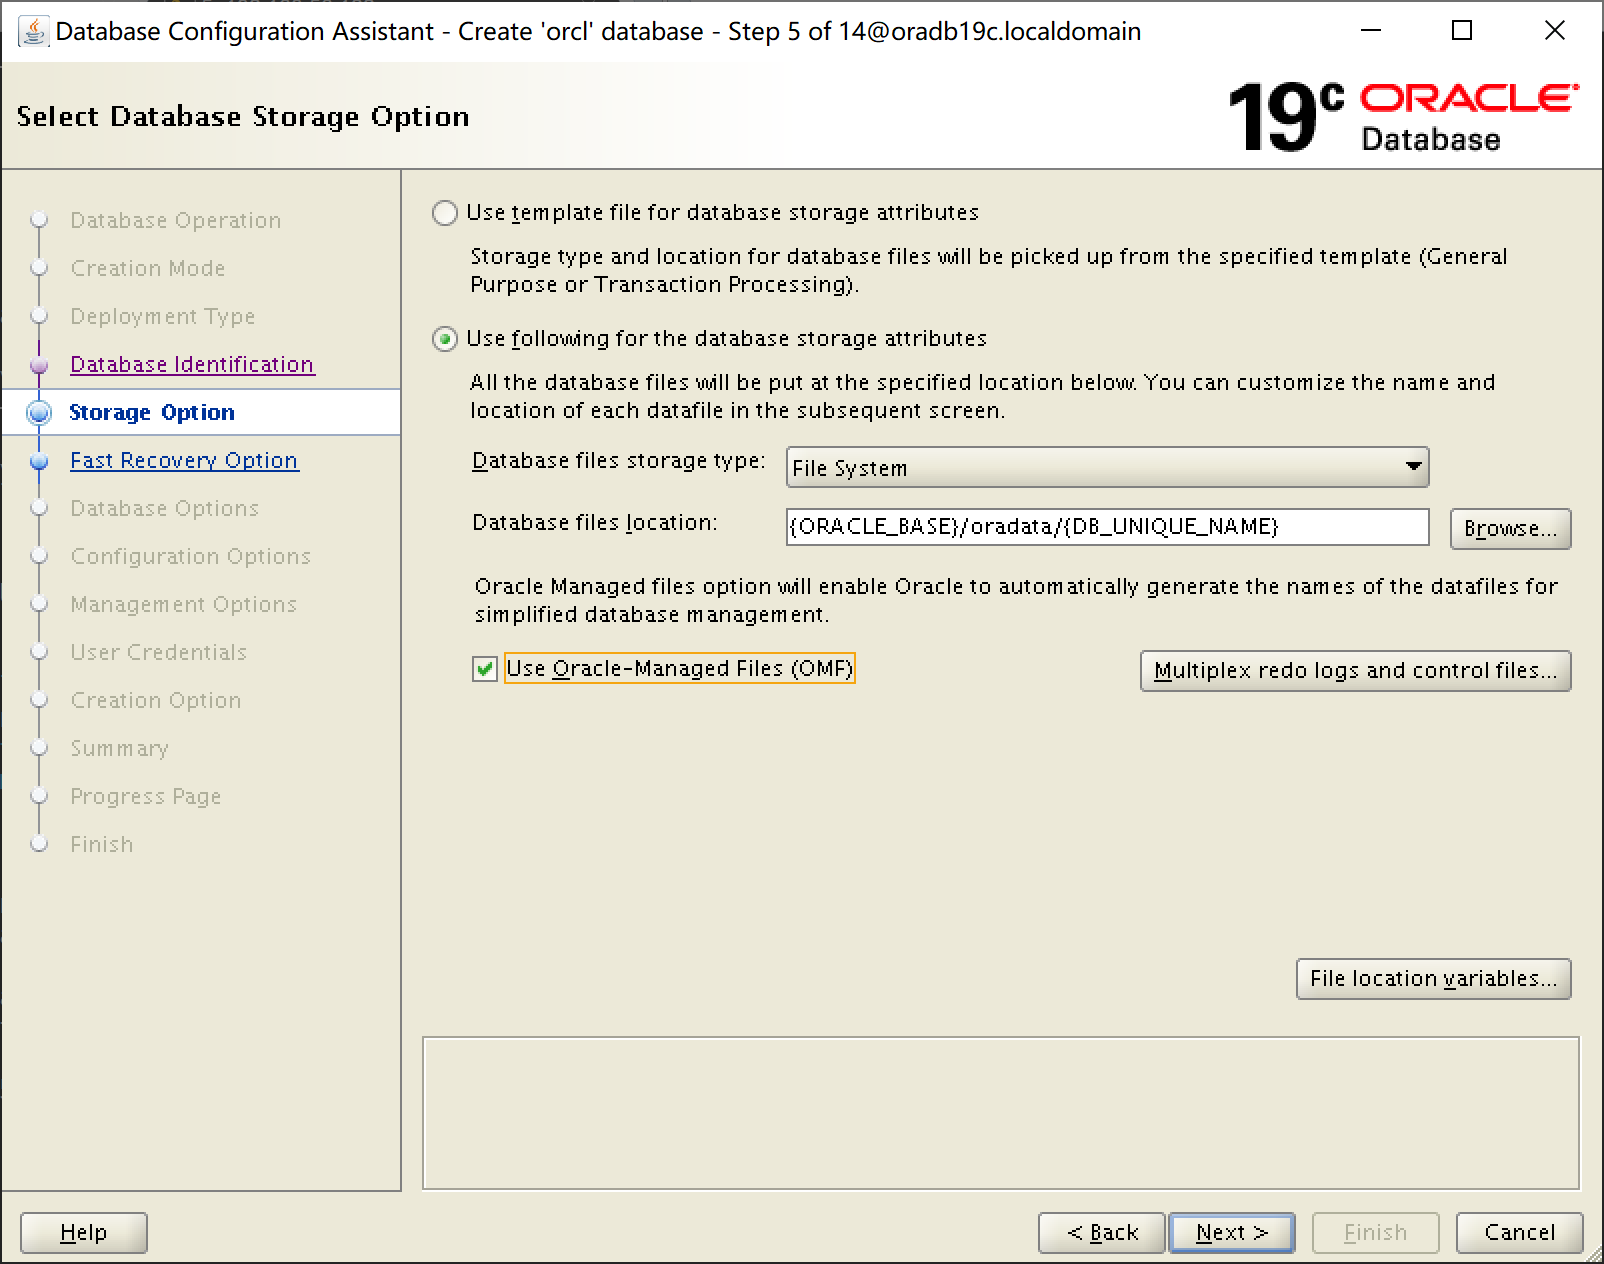The height and width of the screenshot is (1264, 1604).
Task: Click the Summary step label
Action: pos(120,748)
